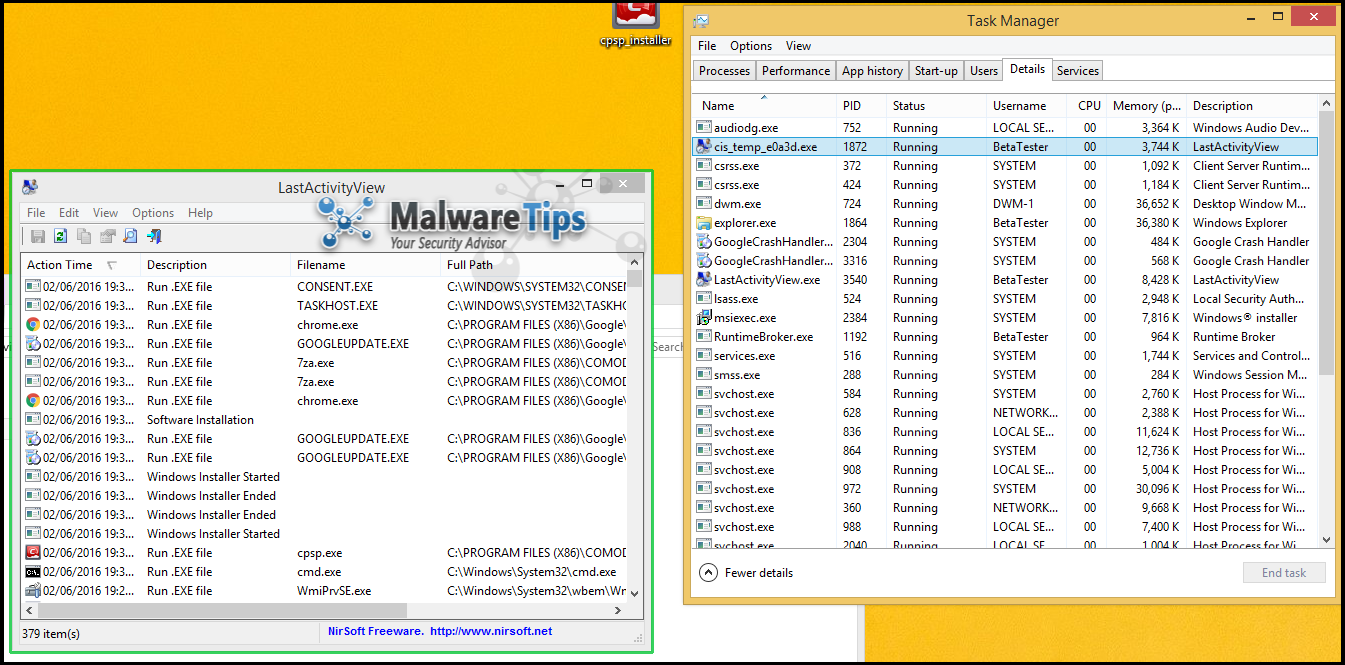The height and width of the screenshot is (665, 1345).
Task: Click the services.exe process icon
Action: [x=704, y=356]
